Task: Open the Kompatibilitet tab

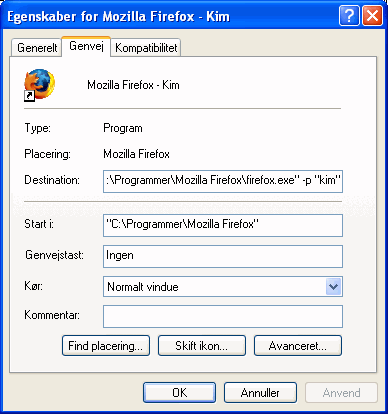Action: point(146,48)
